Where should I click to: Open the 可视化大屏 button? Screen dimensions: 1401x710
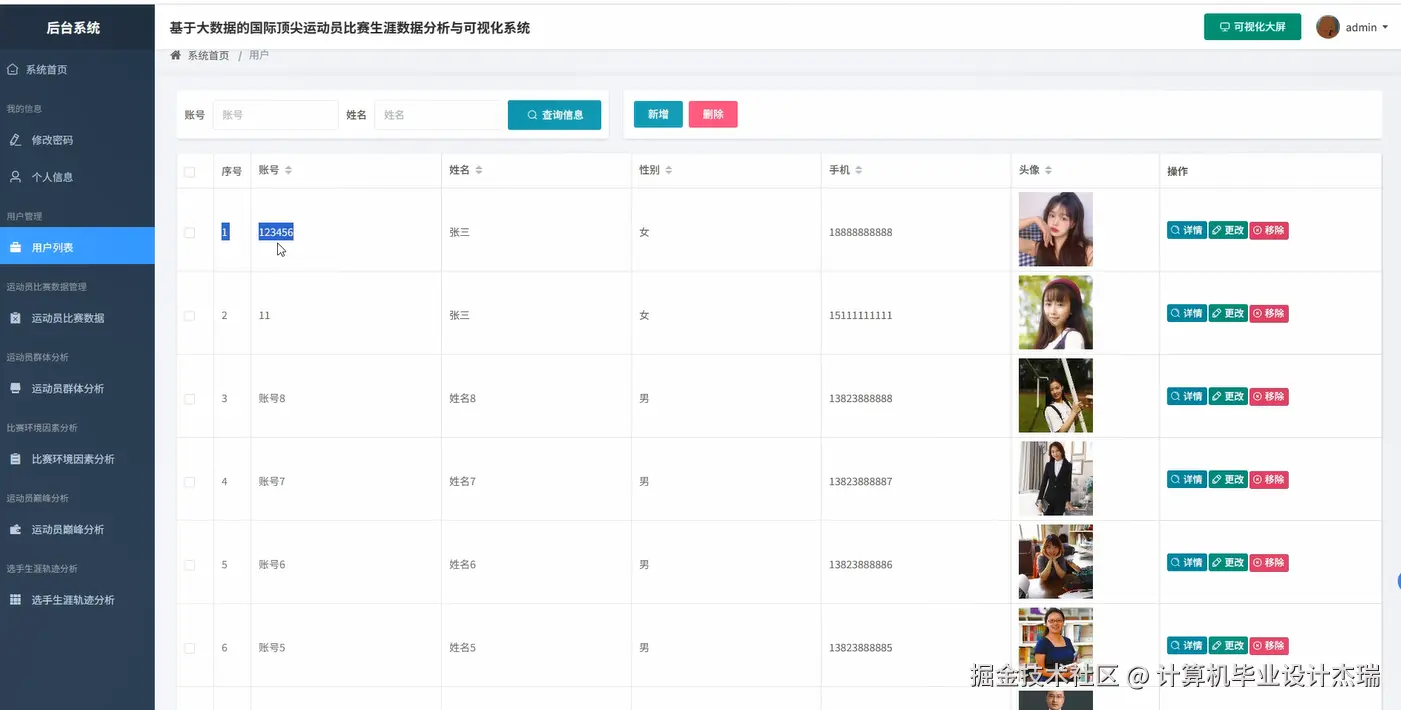(1252, 27)
